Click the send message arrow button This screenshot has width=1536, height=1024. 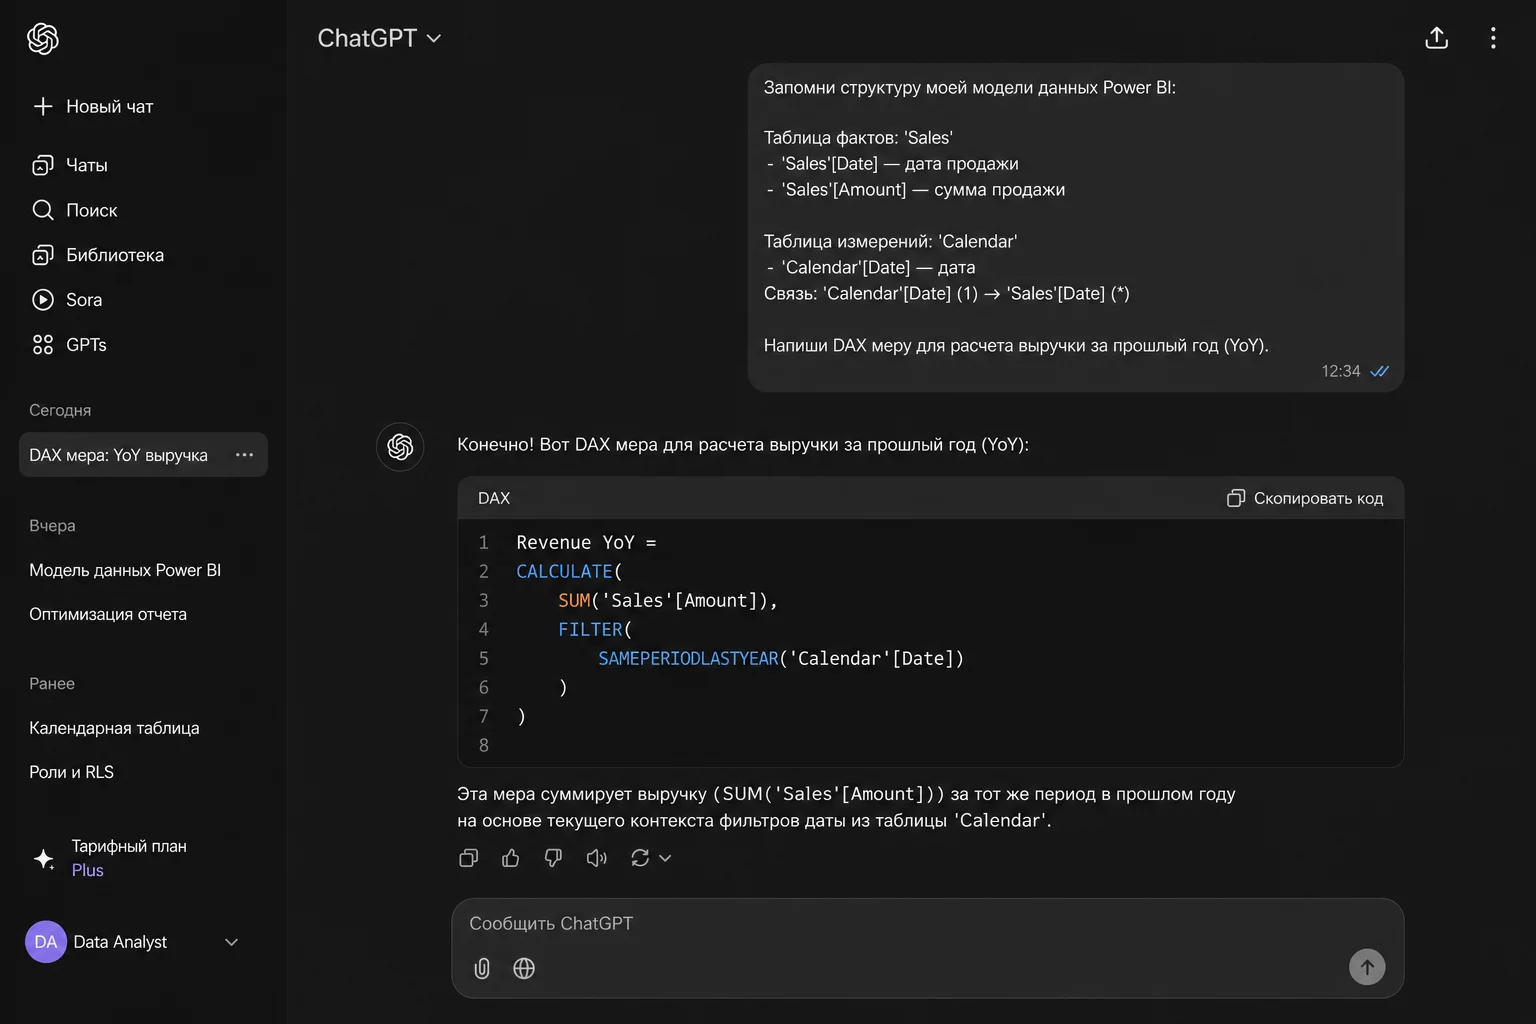1367,967
